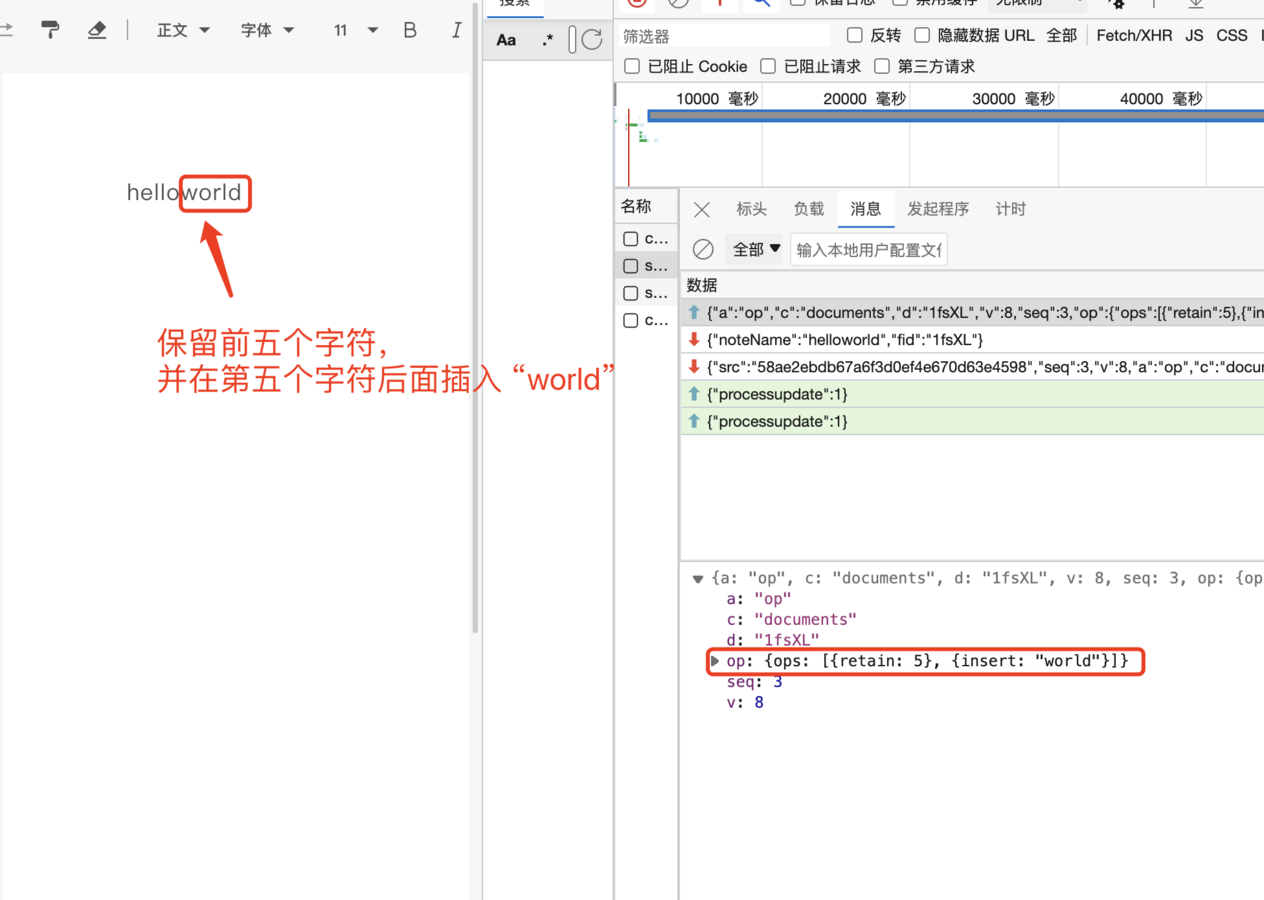The height and width of the screenshot is (900, 1264).
Task: Close the request details panel
Action: pyautogui.click(x=702, y=209)
